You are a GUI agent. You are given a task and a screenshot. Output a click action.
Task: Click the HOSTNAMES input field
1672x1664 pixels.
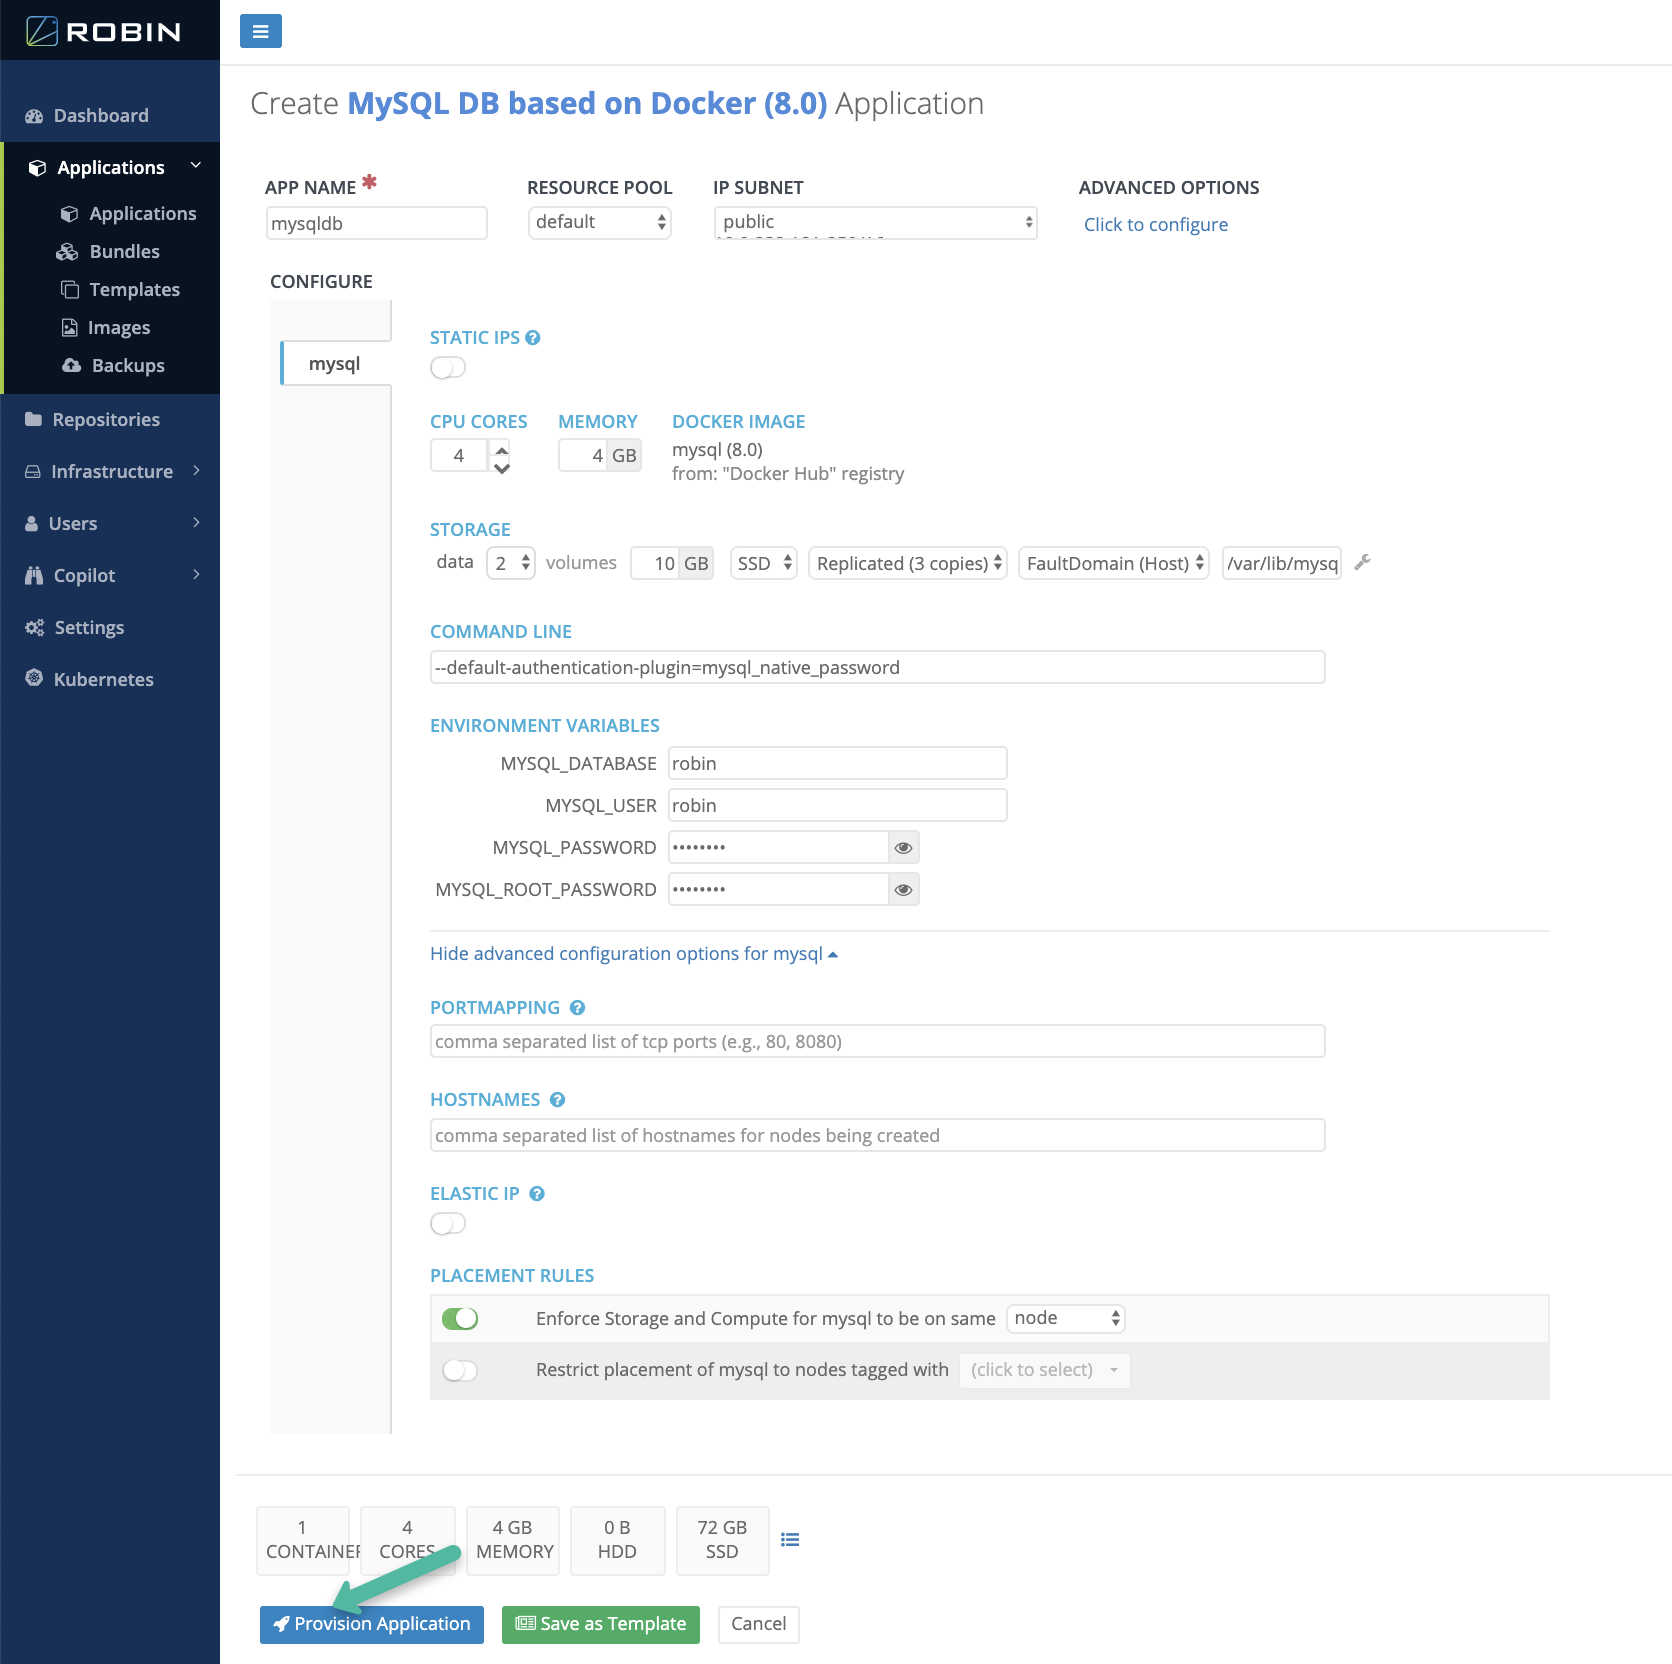pos(878,1136)
